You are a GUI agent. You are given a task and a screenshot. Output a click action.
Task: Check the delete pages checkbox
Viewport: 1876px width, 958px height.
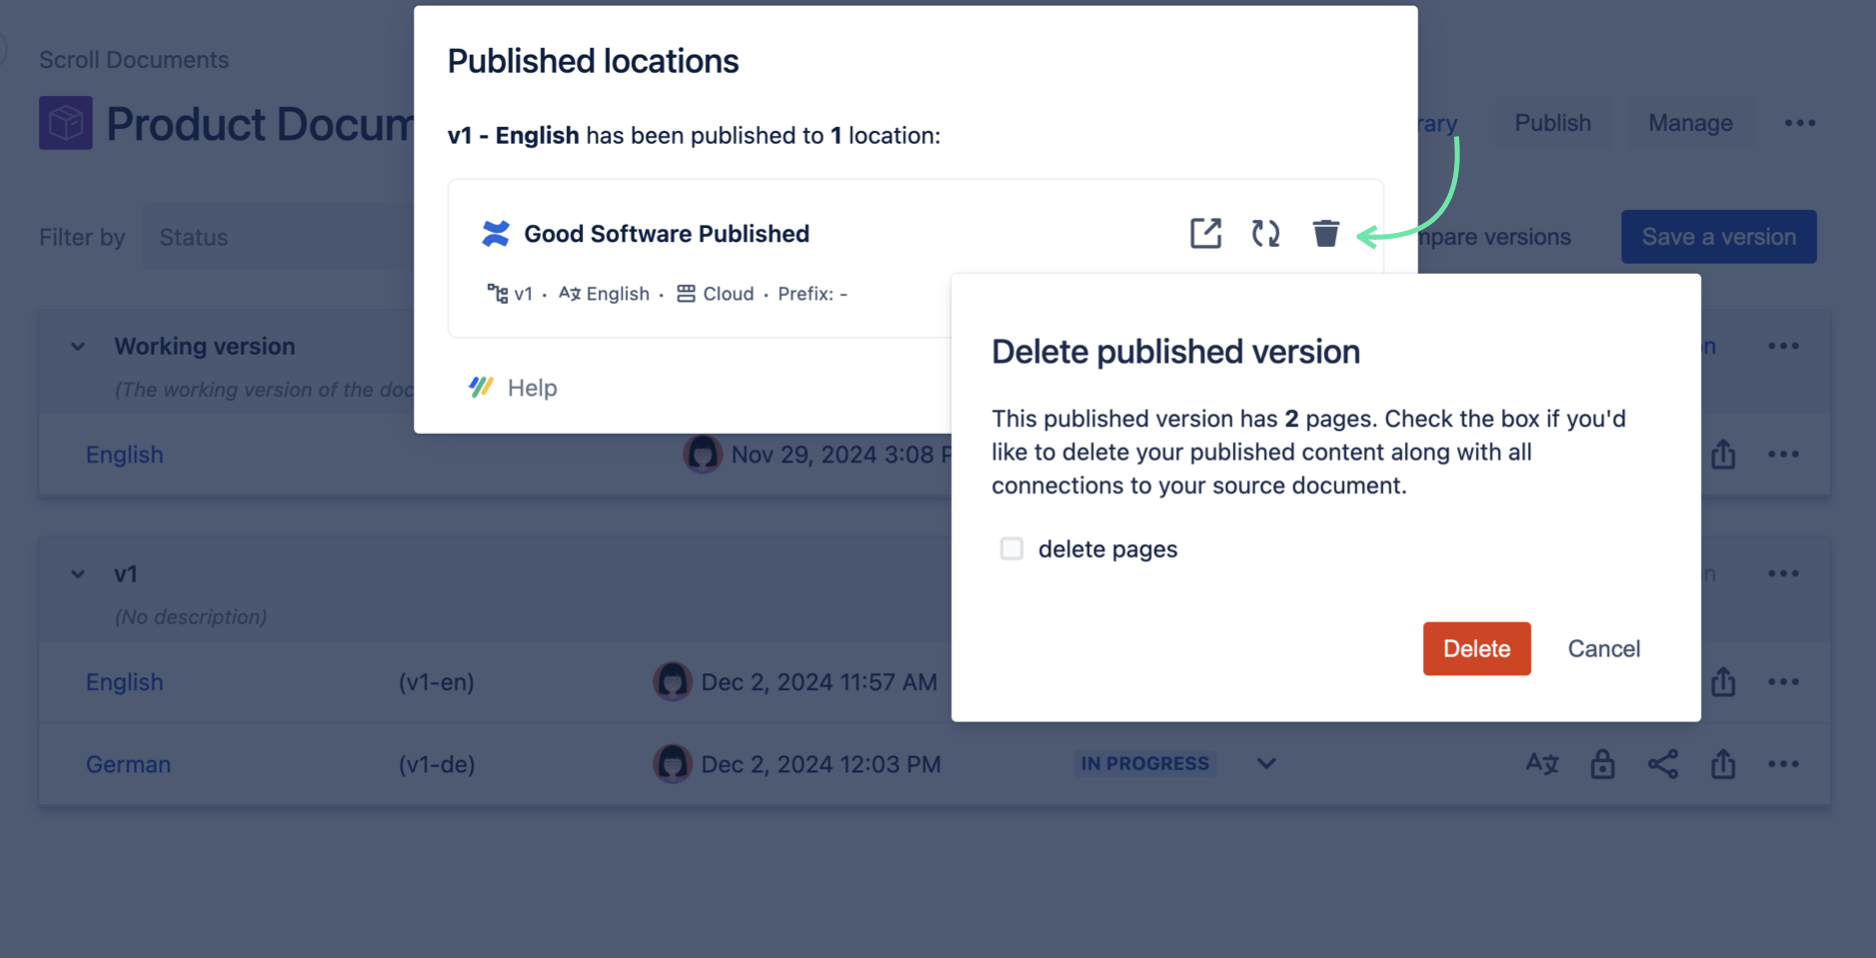click(x=1011, y=548)
